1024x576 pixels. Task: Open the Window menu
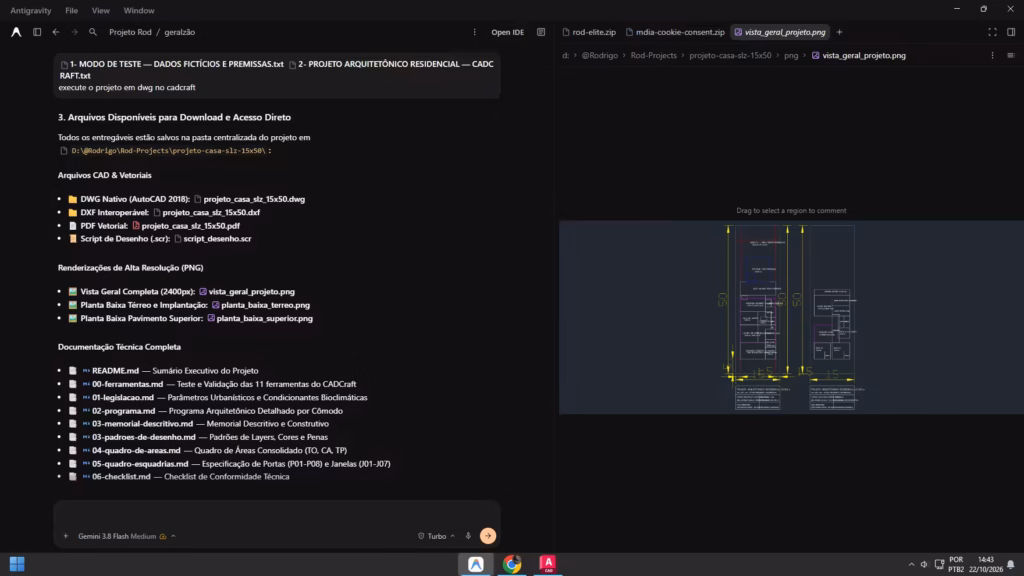pos(139,10)
